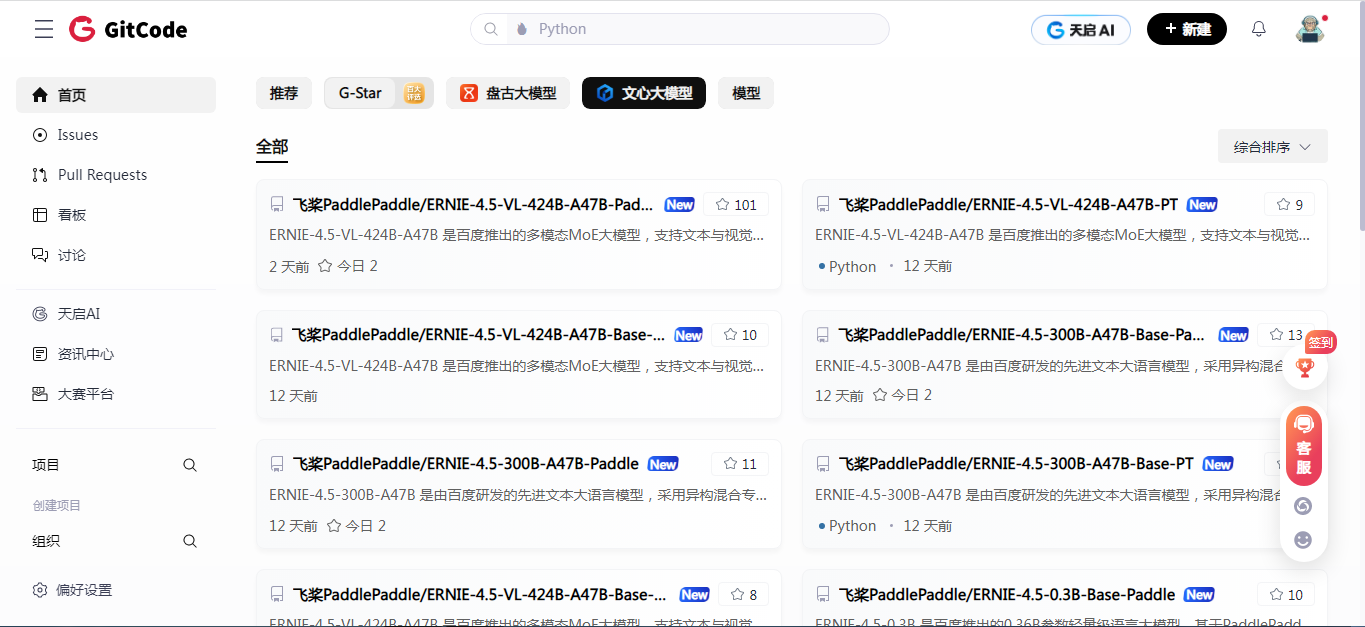The width and height of the screenshot is (1365, 627).
Task: Click the smiley feedback icon
Action: tap(1303, 540)
